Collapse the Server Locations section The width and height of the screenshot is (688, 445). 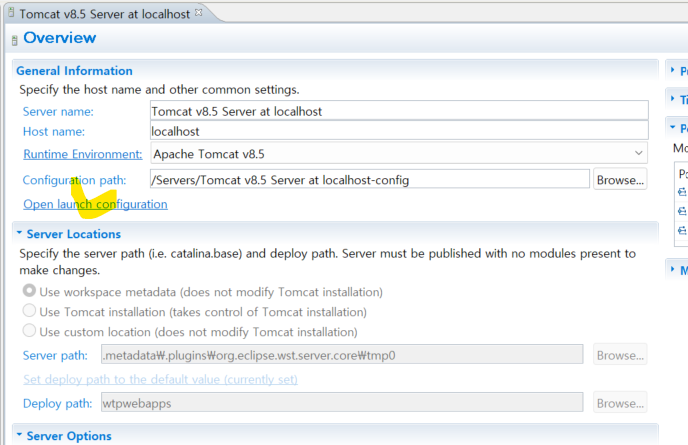19,233
